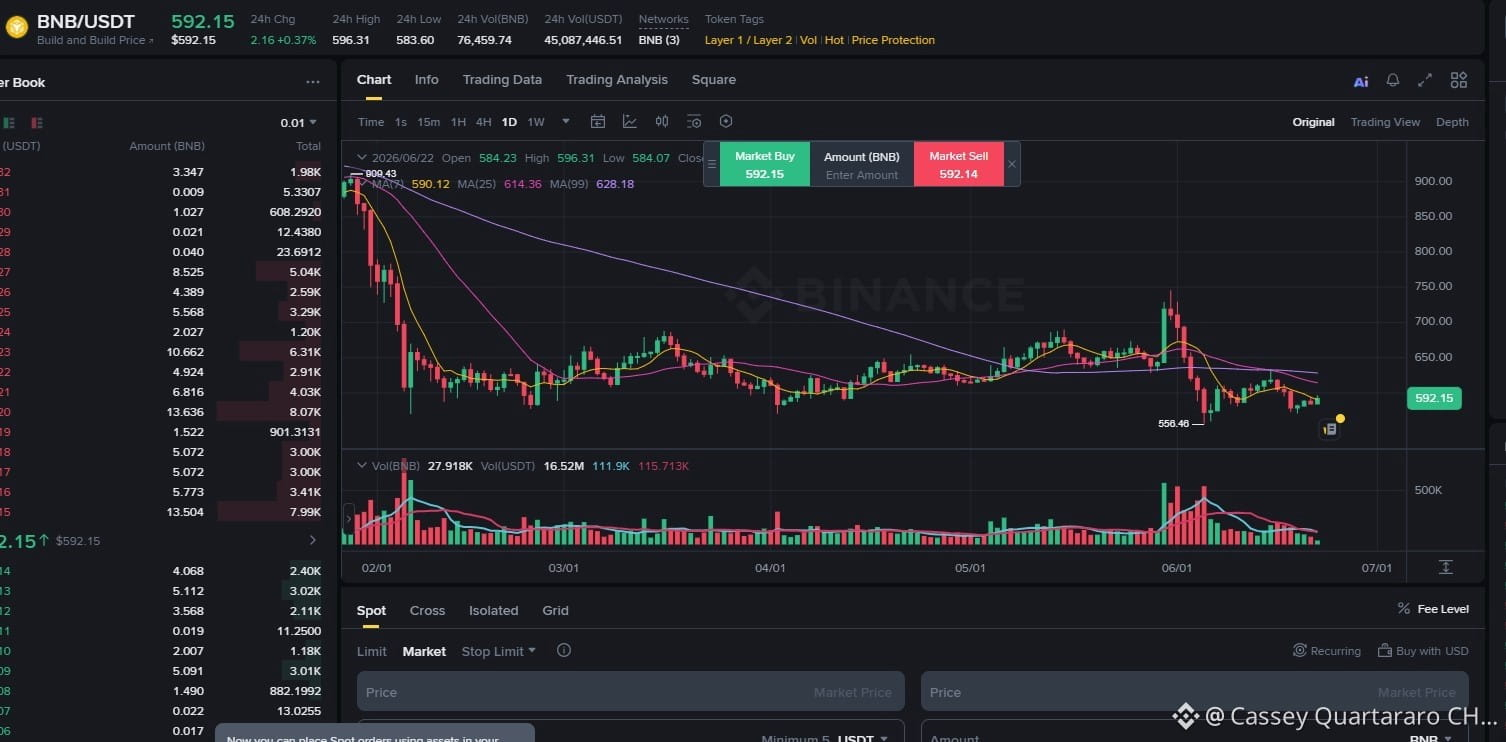1506x742 pixels.
Task: Select the 1H time interval
Action: (458, 122)
